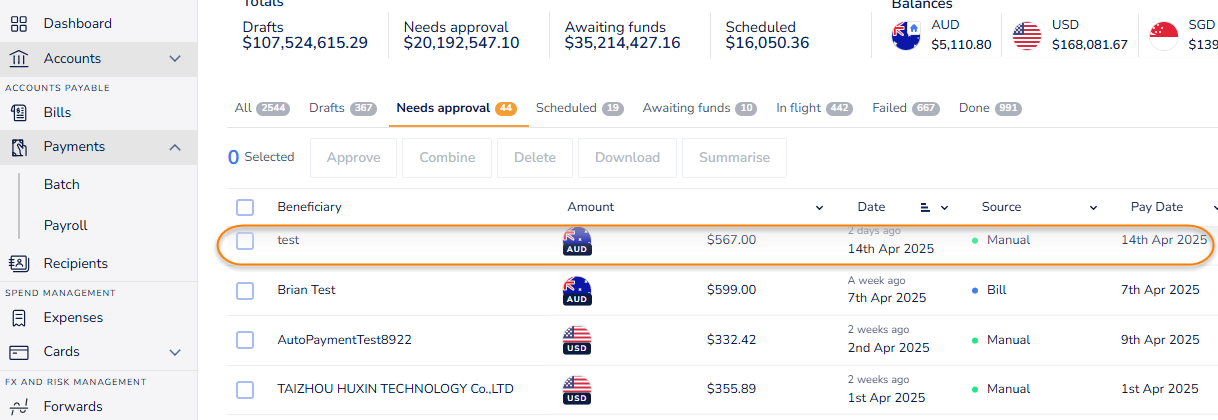
Task: Click the Forwards icon in sidebar
Action: pos(19,406)
